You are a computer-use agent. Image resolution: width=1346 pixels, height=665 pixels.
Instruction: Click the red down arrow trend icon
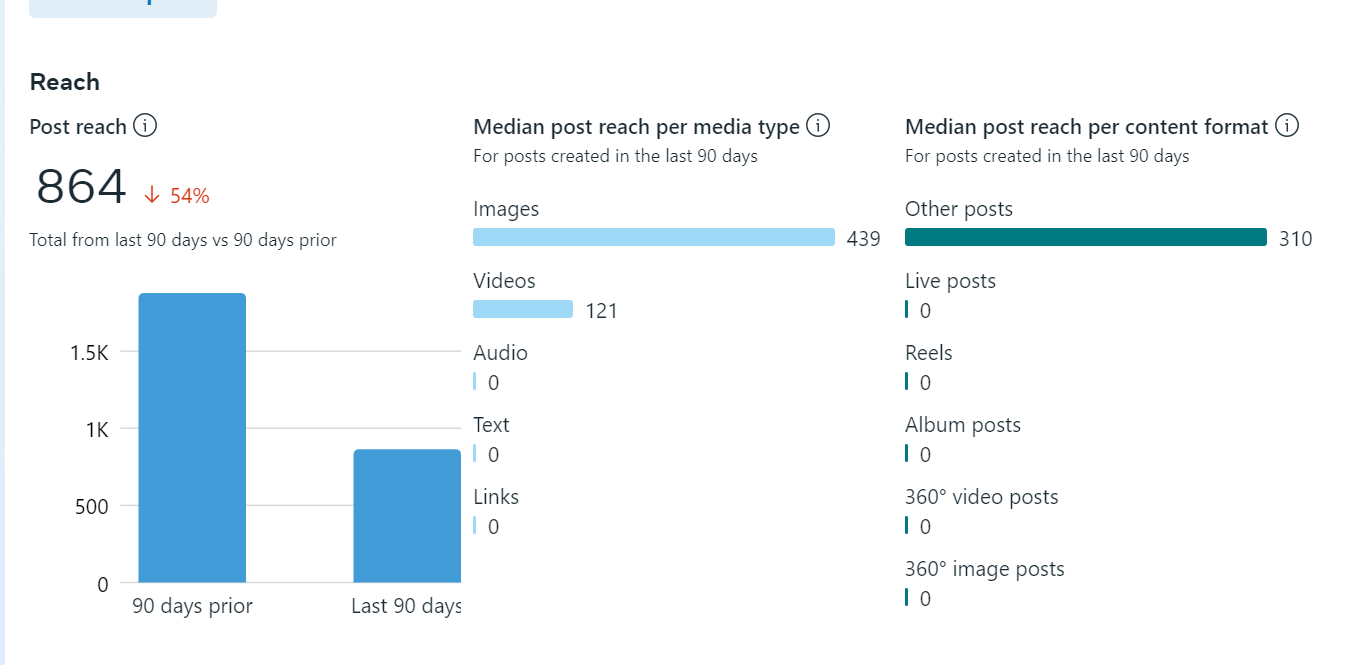point(152,195)
